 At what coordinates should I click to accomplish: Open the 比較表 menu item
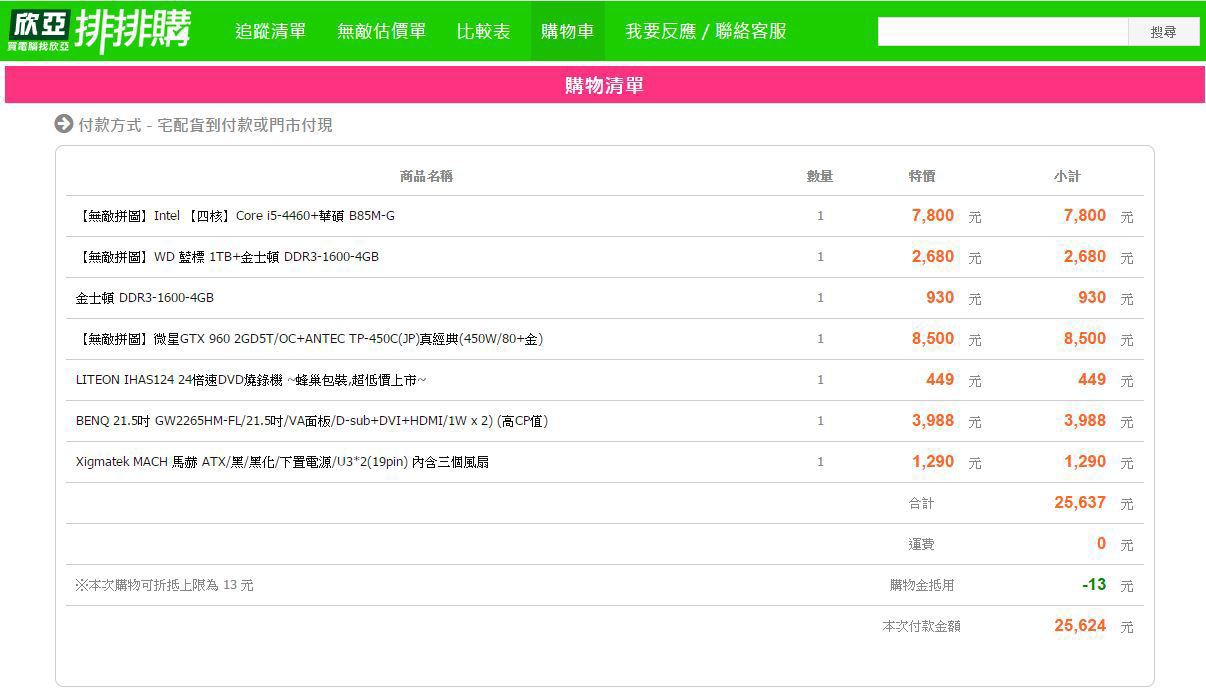pyautogui.click(x=484, y=31)
